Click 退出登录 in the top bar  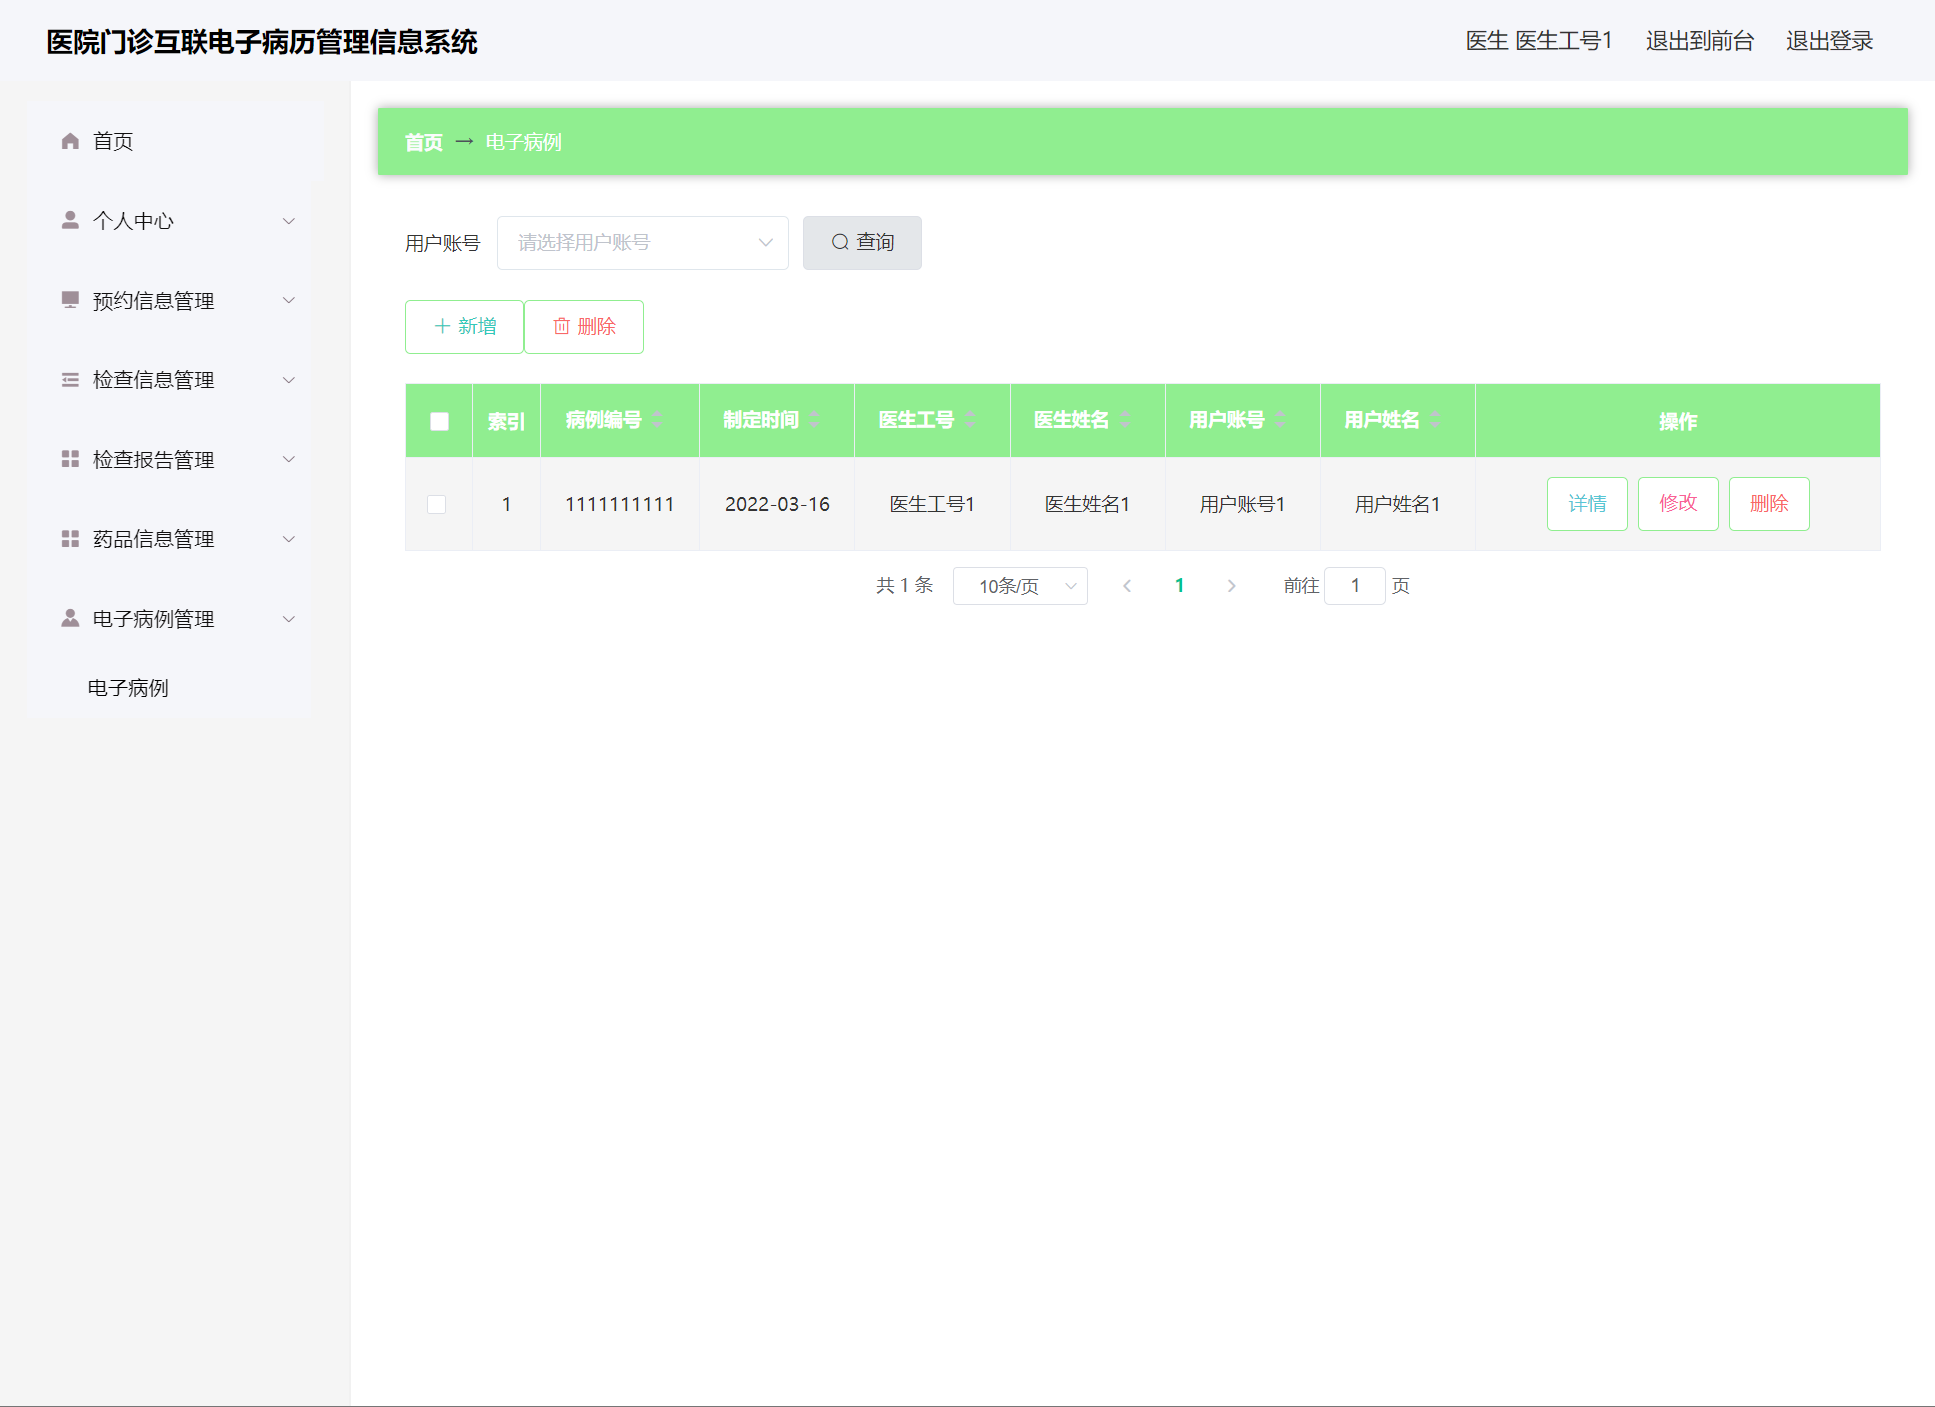pos(1829,41)
